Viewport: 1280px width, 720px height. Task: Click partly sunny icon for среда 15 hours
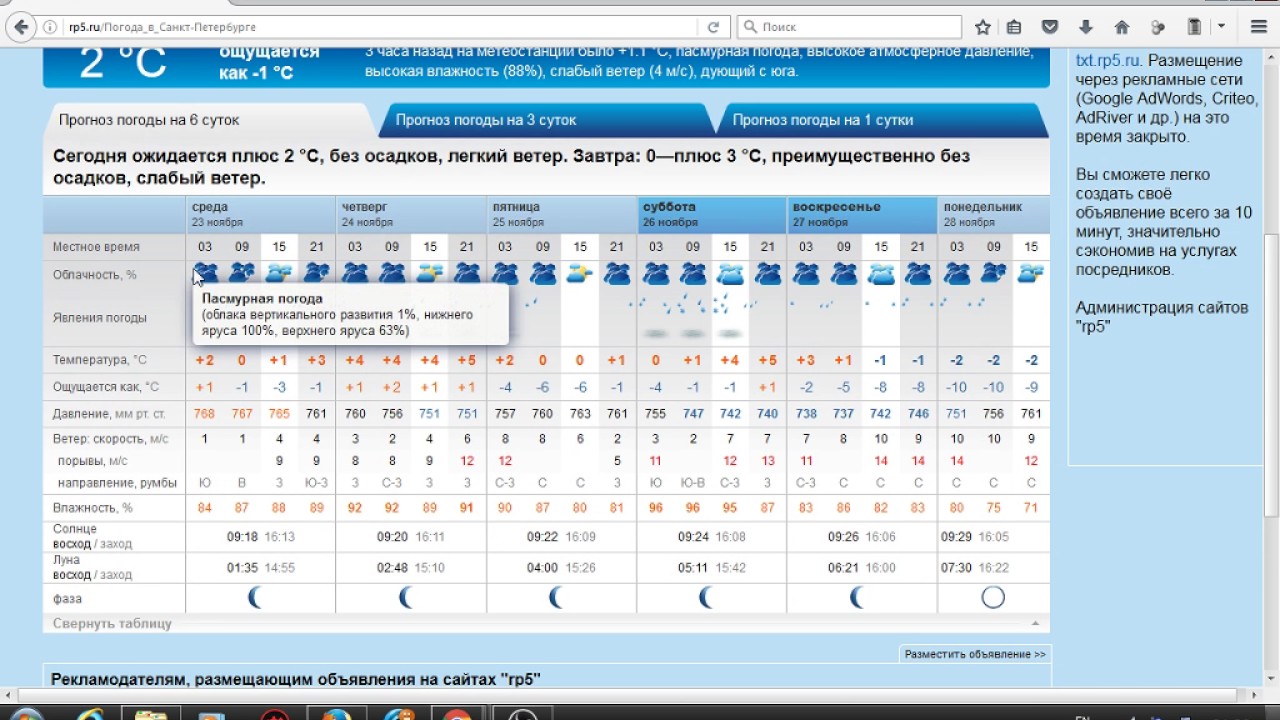pyautogui.click(x=279, y=273)
